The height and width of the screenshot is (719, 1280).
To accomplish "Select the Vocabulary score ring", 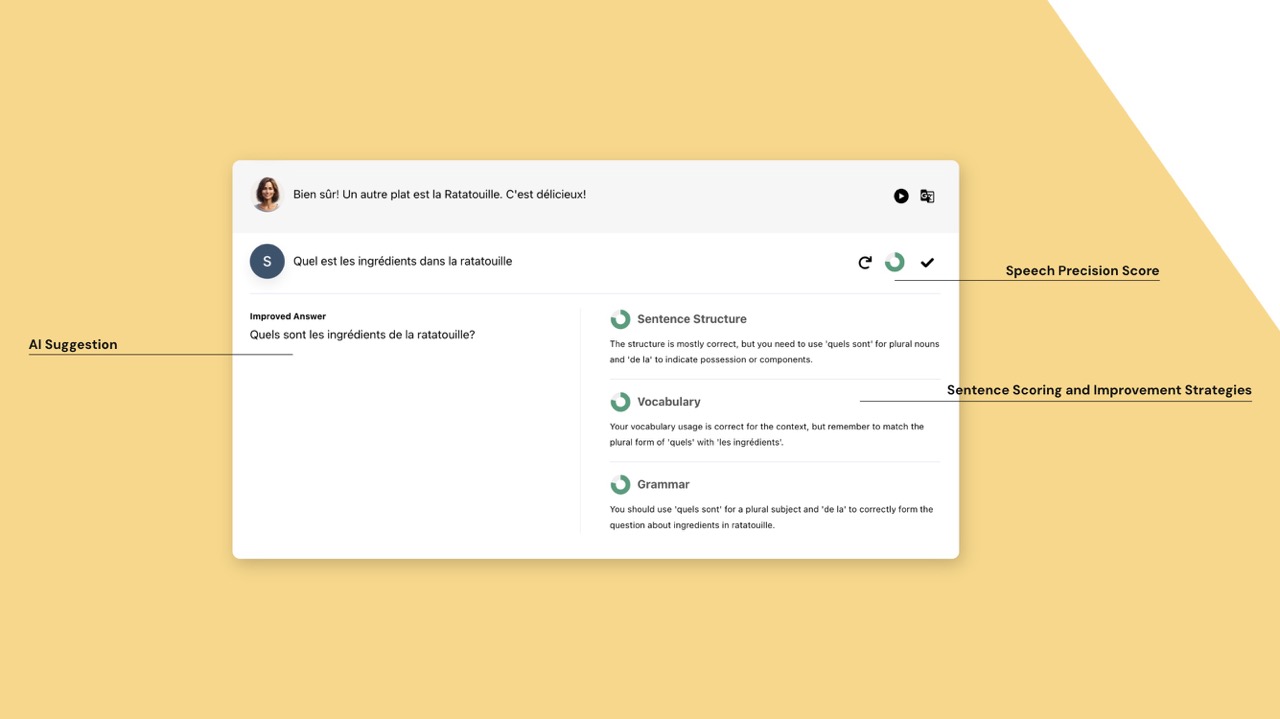I will (x=620, y=401).
